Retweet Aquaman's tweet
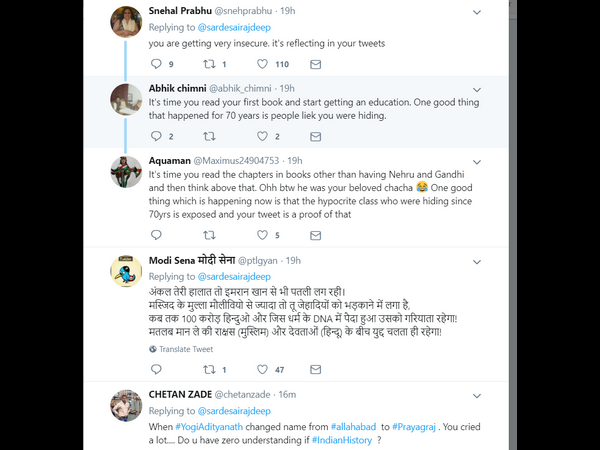Viewport: 600px width, 450px height. 209,235
